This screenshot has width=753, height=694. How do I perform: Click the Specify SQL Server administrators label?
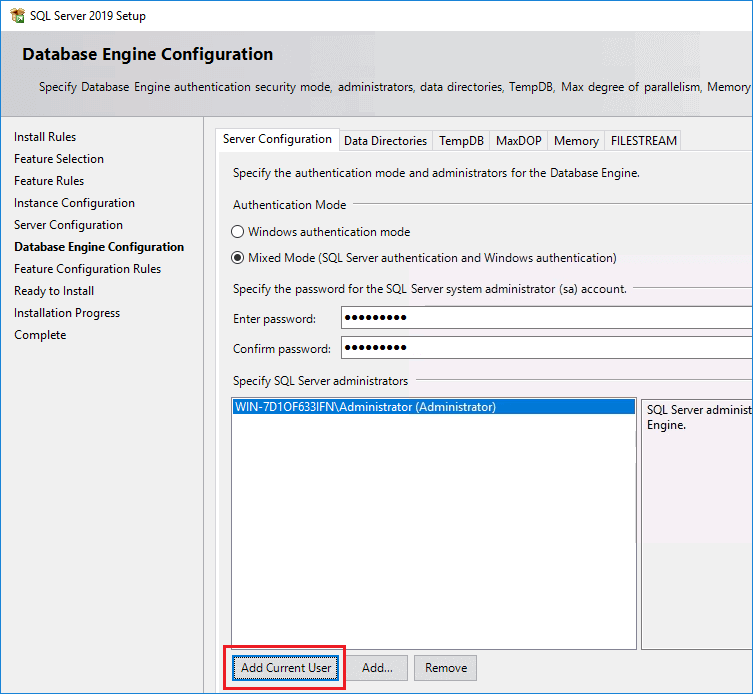(320, 381)
